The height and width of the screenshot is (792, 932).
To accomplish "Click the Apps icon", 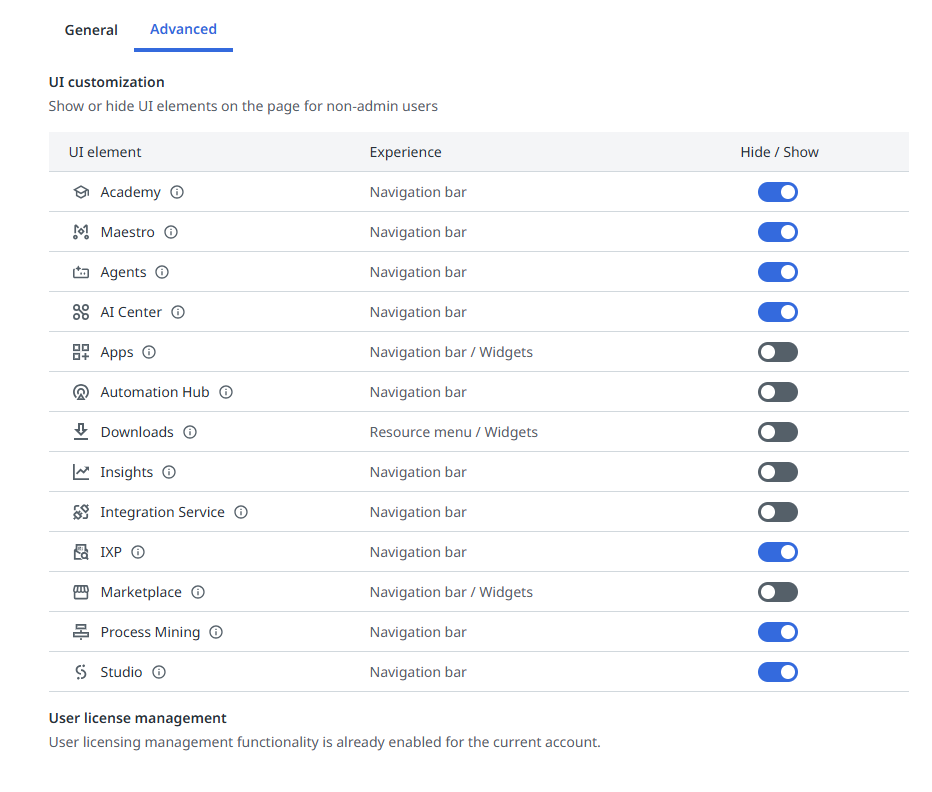I will 81,352.
